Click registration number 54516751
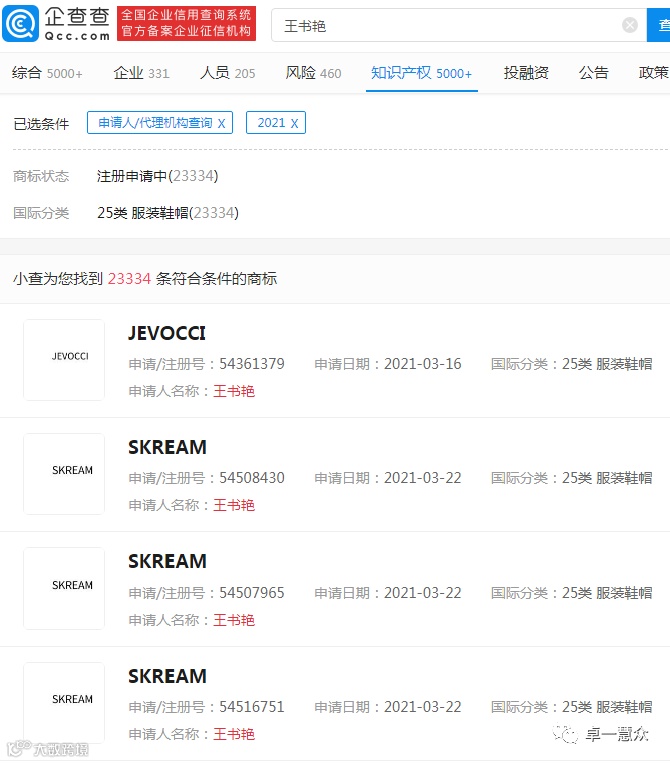 pos(252,707)
